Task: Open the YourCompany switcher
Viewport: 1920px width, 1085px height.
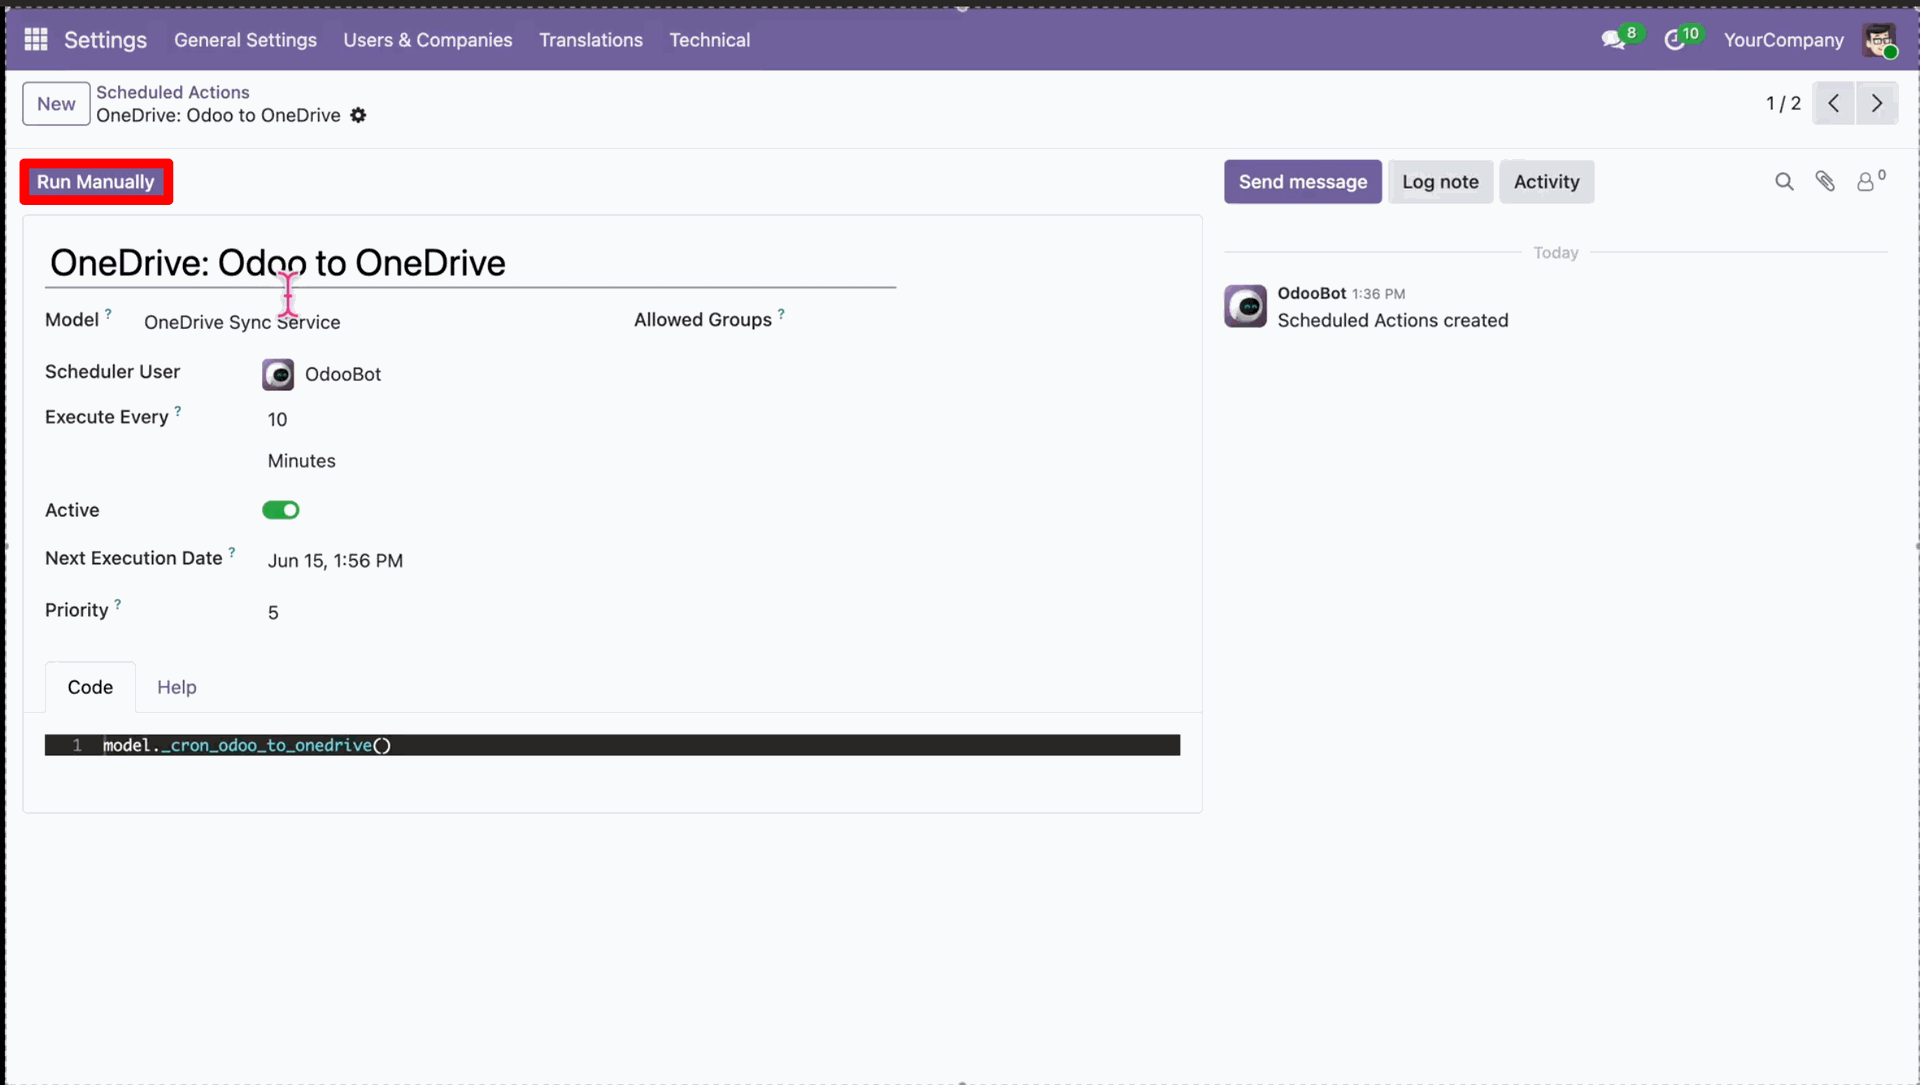Action: (1783, 40)
